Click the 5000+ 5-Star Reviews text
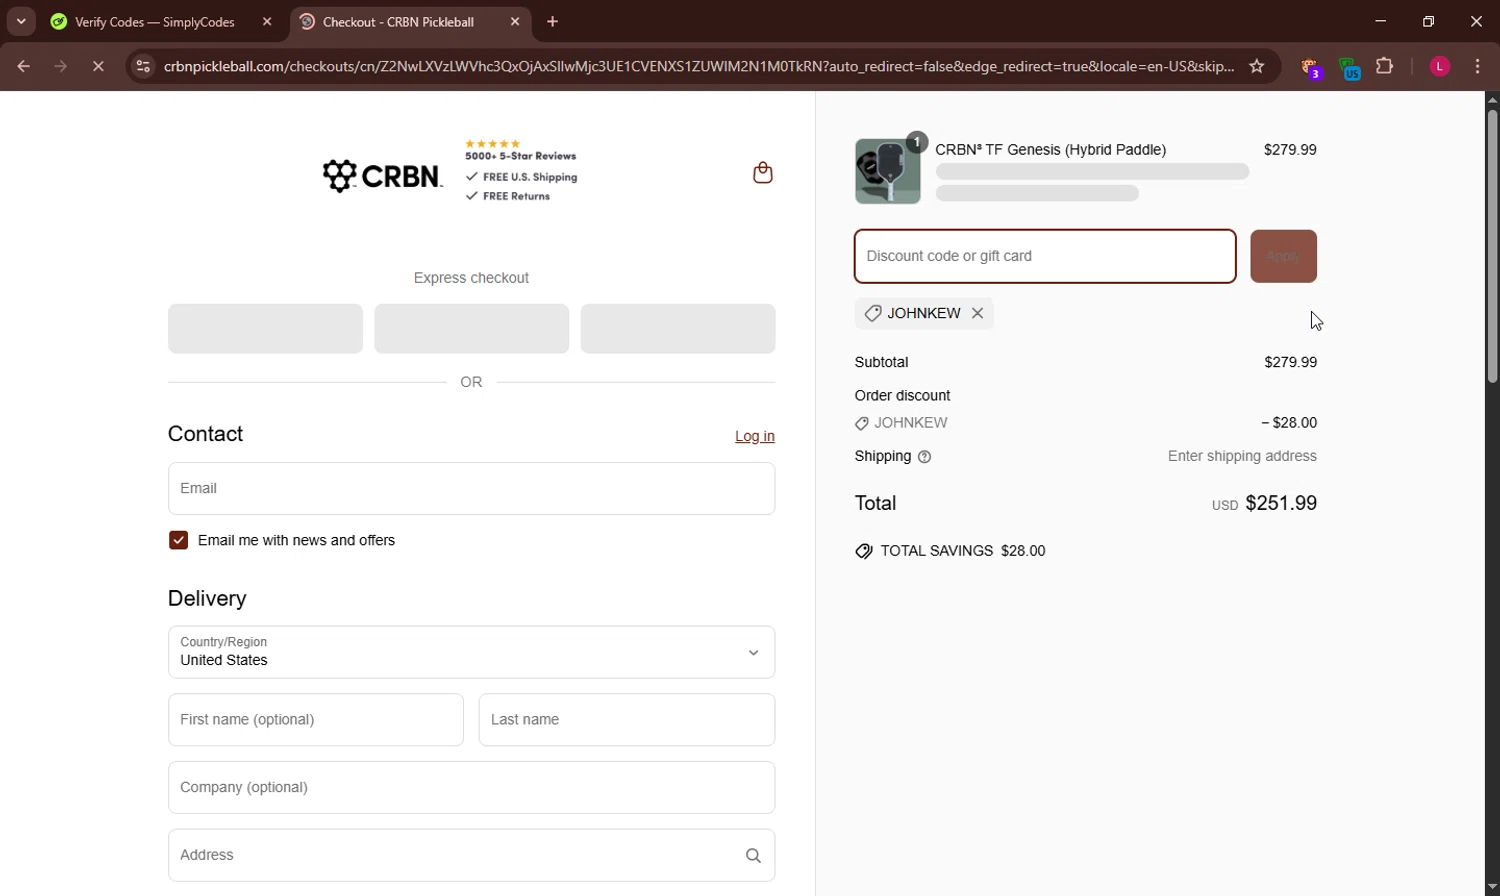This screenshot has height=896, width=1500. click(x=521, y=156)
